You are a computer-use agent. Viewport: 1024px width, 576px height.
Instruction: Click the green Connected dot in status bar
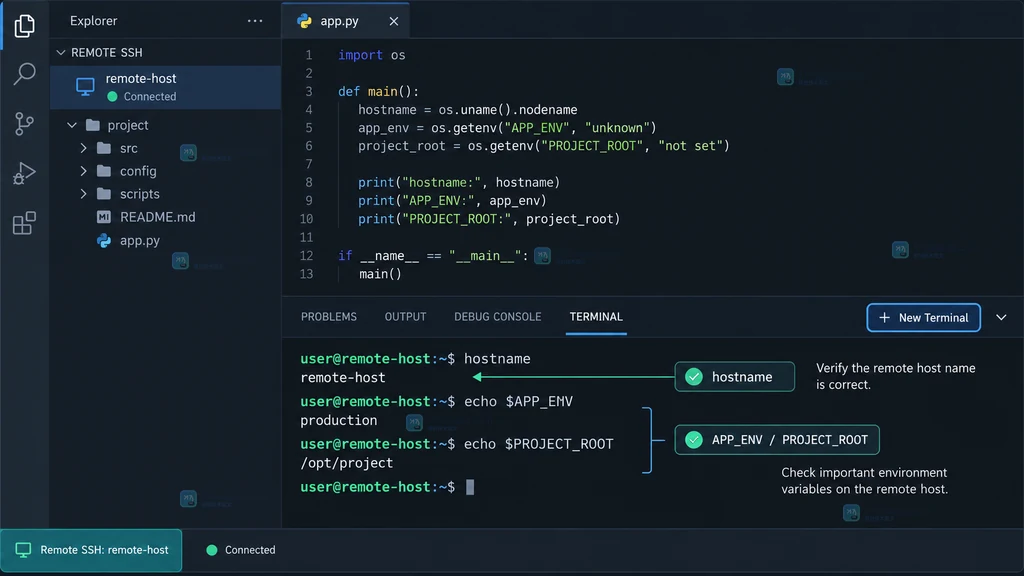212,550
